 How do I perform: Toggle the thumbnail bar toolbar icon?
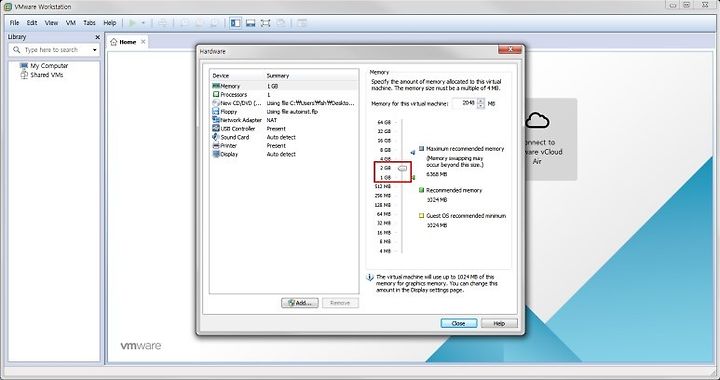coord(250,23)
